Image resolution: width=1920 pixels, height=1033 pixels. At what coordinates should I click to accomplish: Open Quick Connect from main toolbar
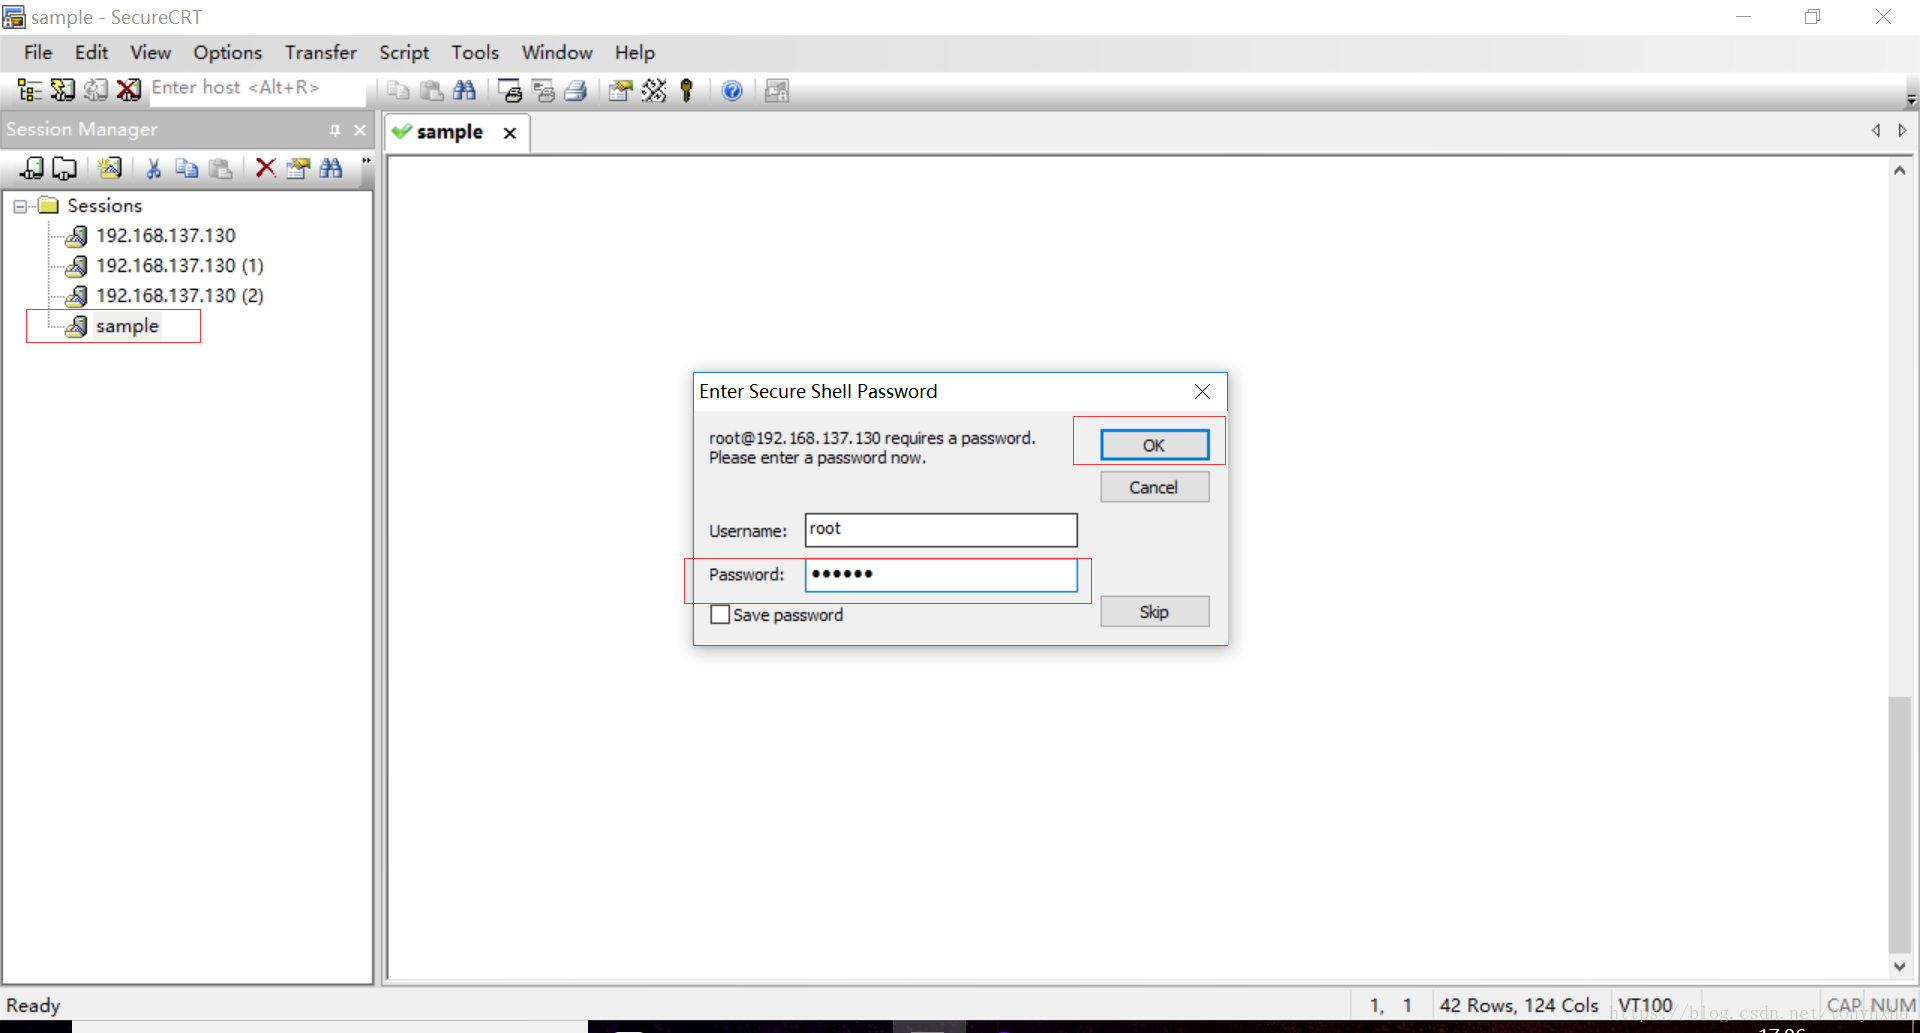coord(63,90)
